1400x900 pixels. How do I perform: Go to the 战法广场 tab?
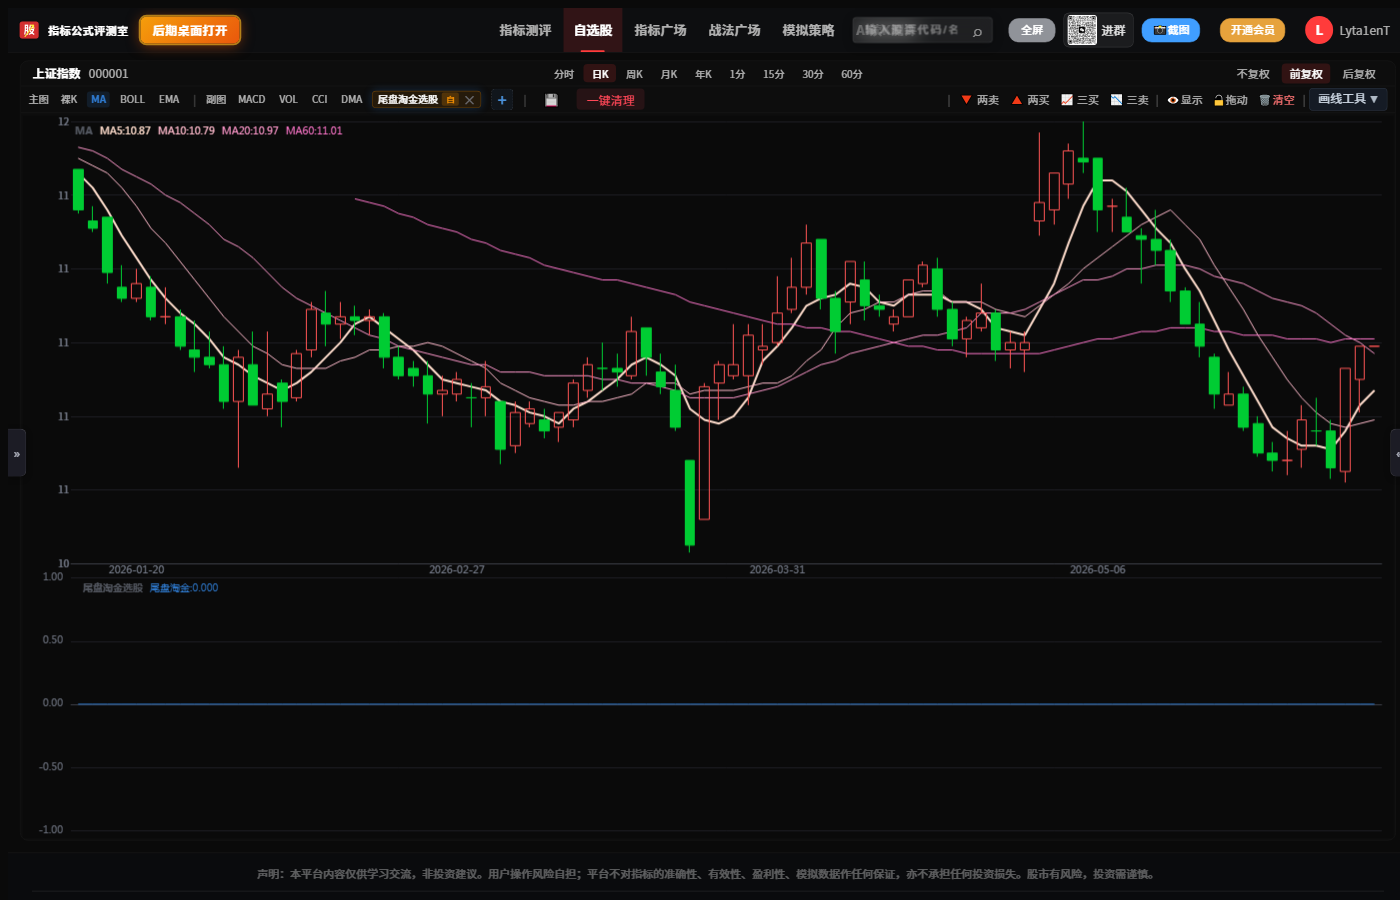coord(734,30)
